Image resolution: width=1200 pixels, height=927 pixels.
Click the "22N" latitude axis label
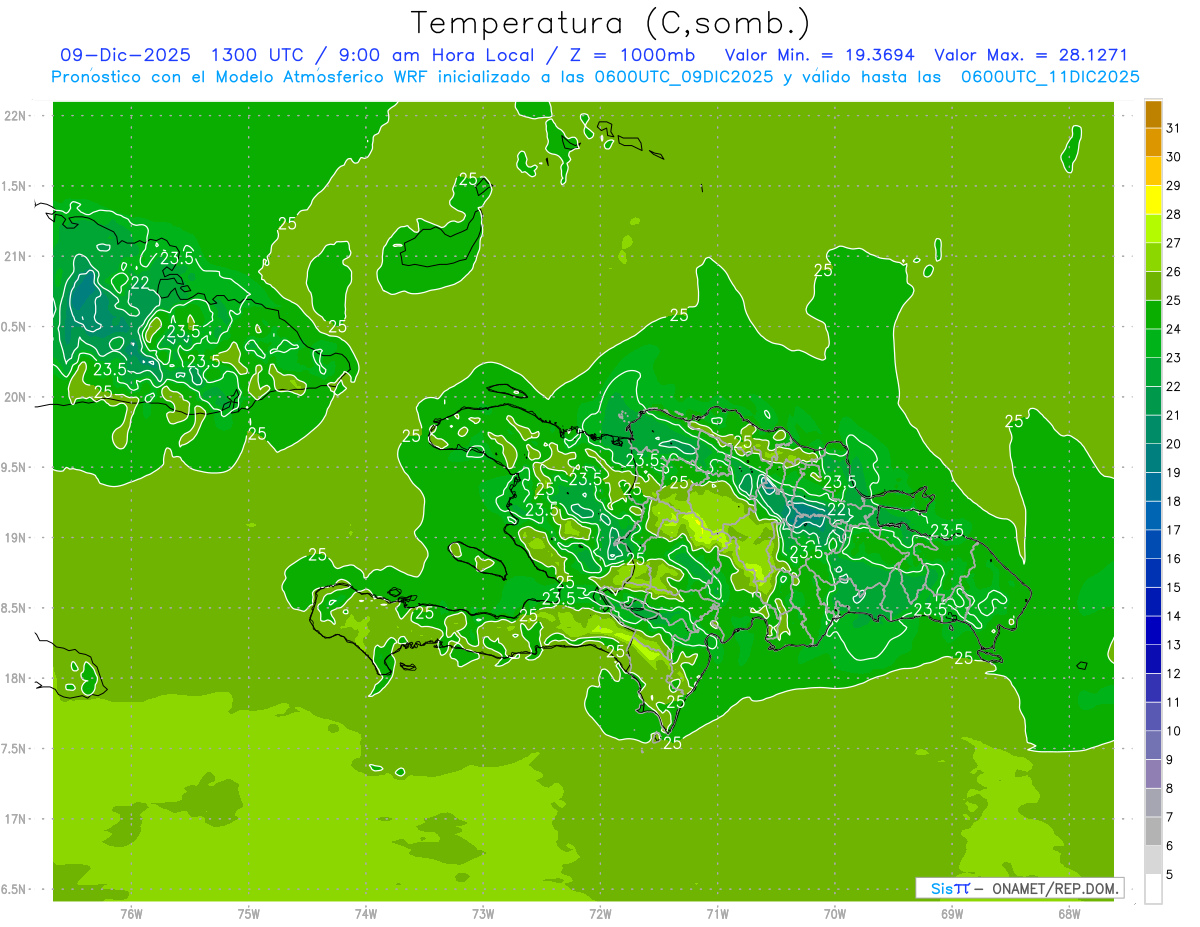tap(15, 116)
